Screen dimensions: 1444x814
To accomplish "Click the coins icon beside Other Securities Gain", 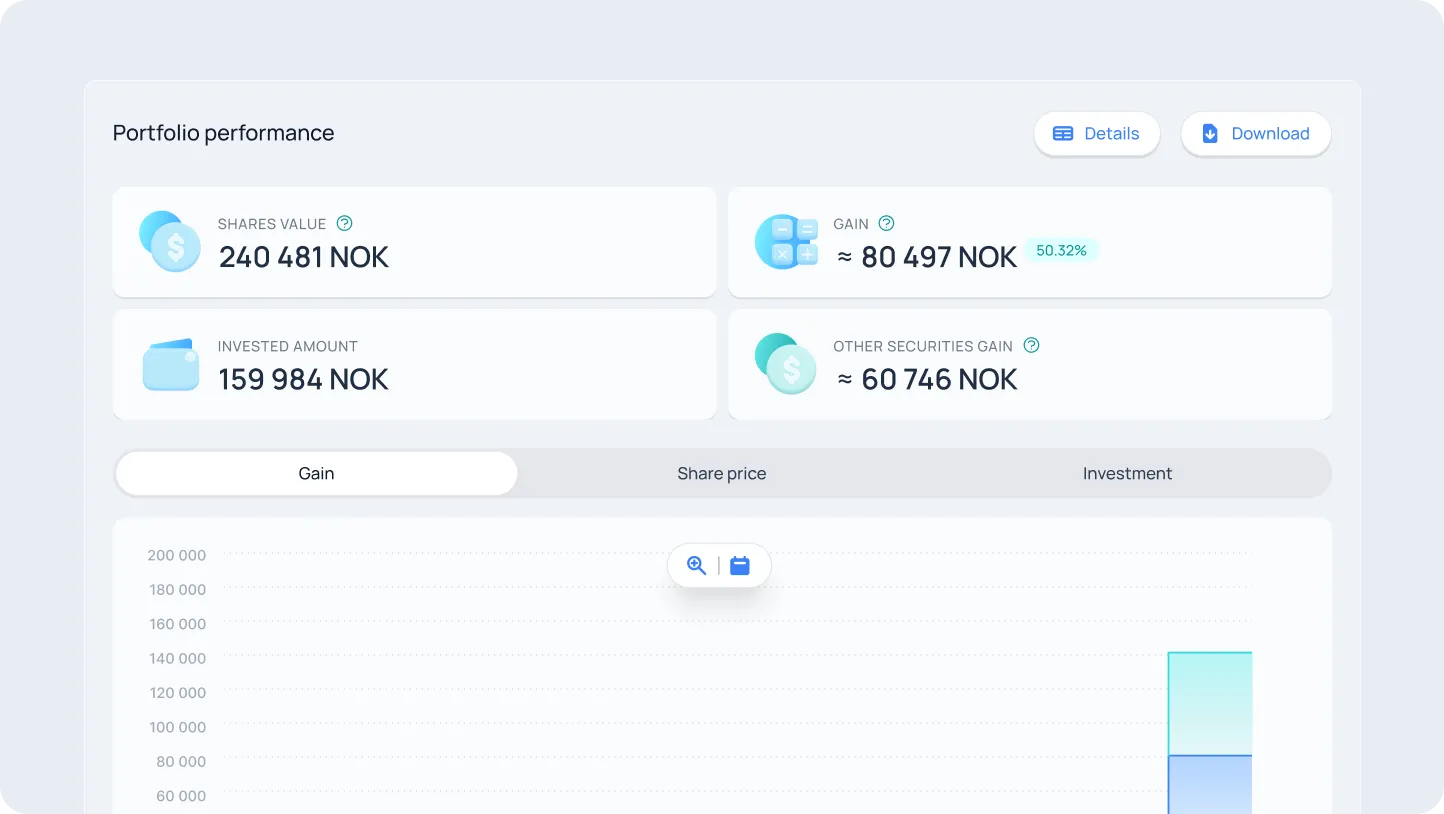I will pos(786,364).
